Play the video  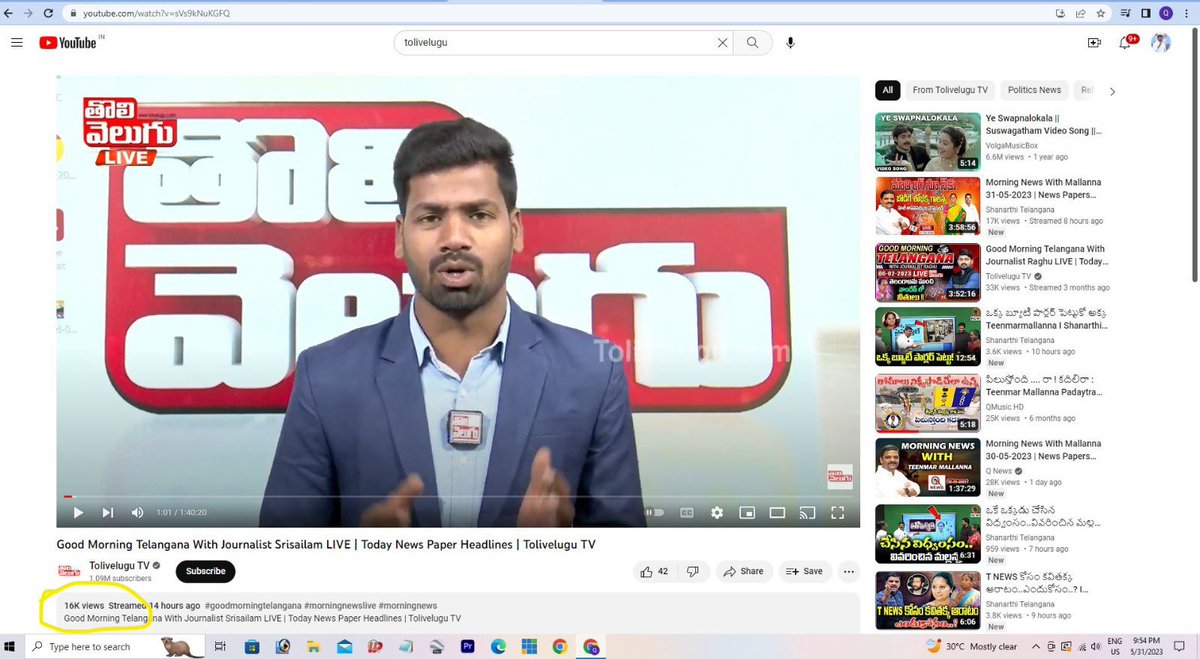[x=78, y=513]
